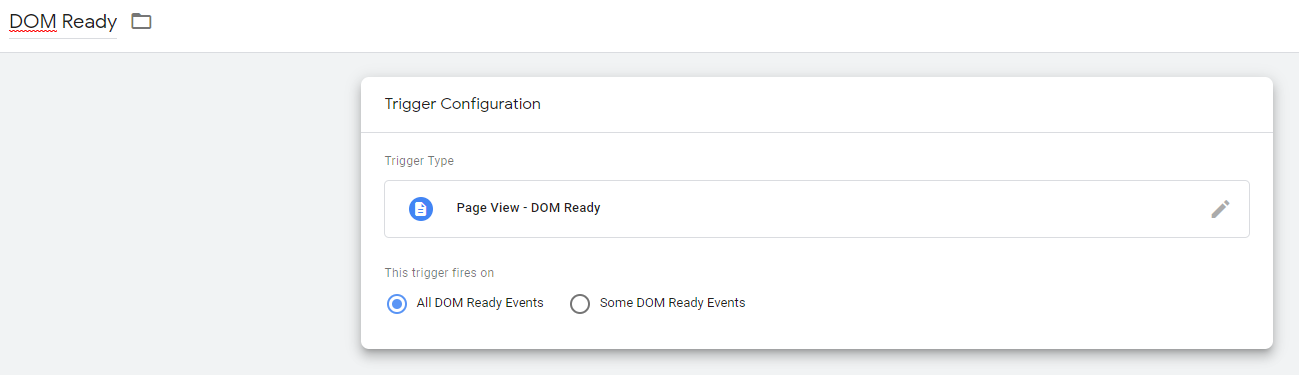This screenshot has width=1299, height=375.
Task: Click the gray background left of the card
Action: (x=180, y=210)
